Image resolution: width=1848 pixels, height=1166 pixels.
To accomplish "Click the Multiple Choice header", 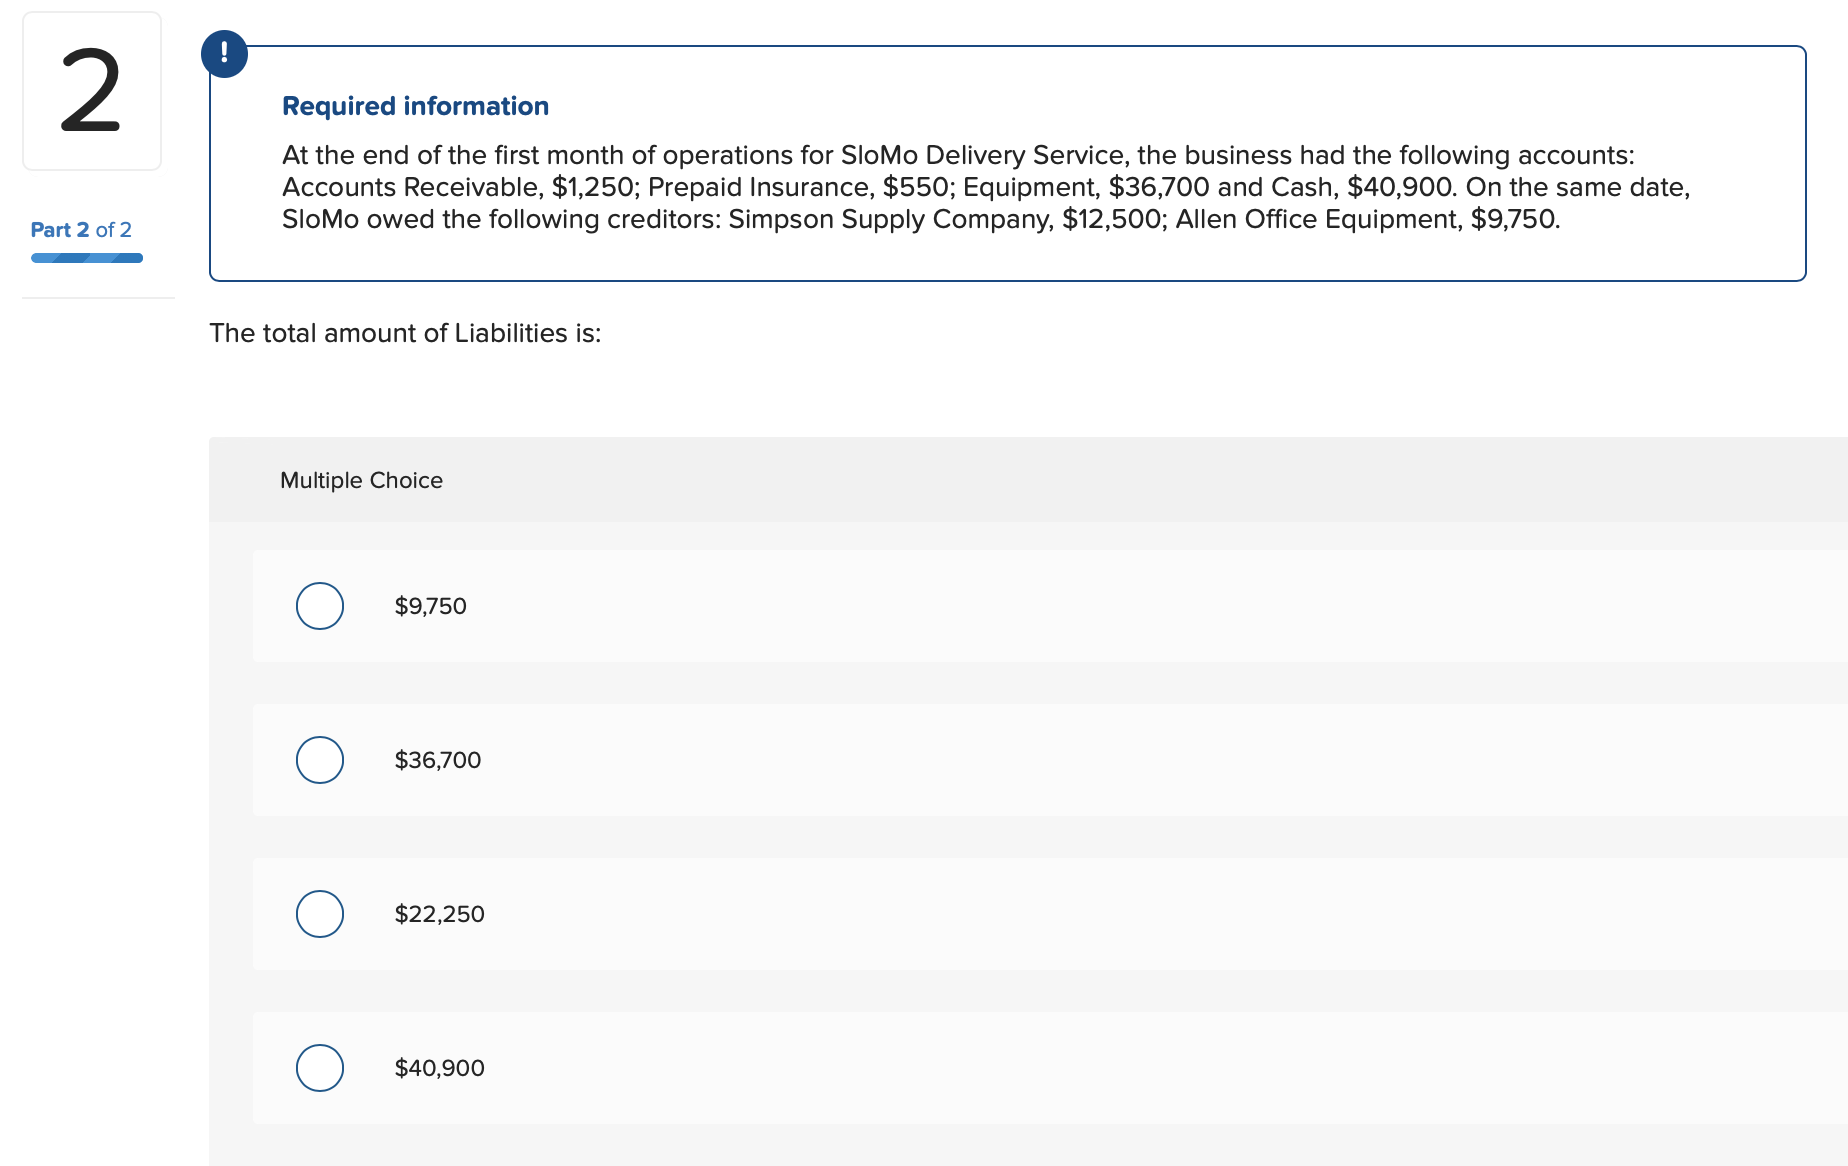I will (361, 480).
